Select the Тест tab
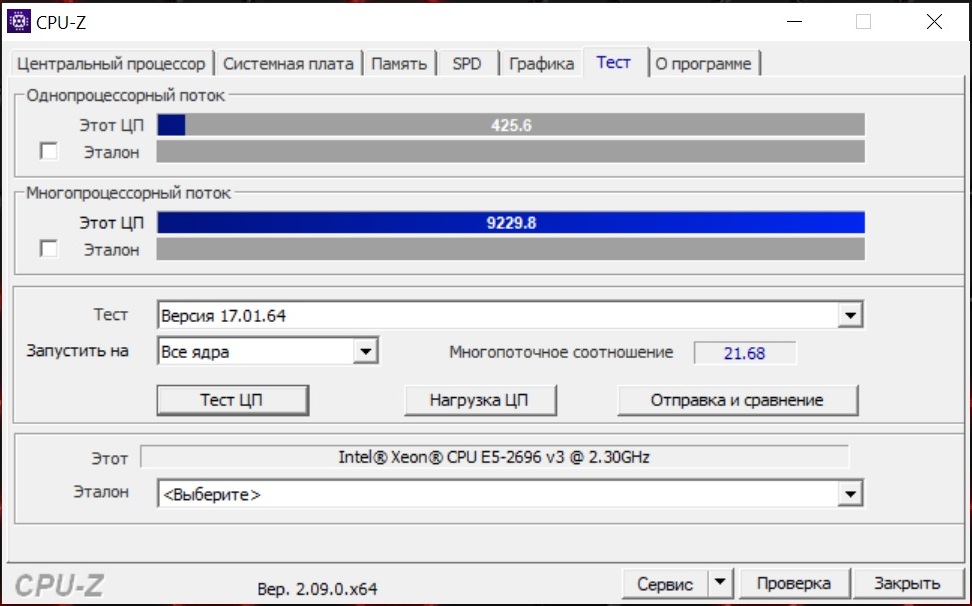972x606 pixels. [x=614, y=62]
